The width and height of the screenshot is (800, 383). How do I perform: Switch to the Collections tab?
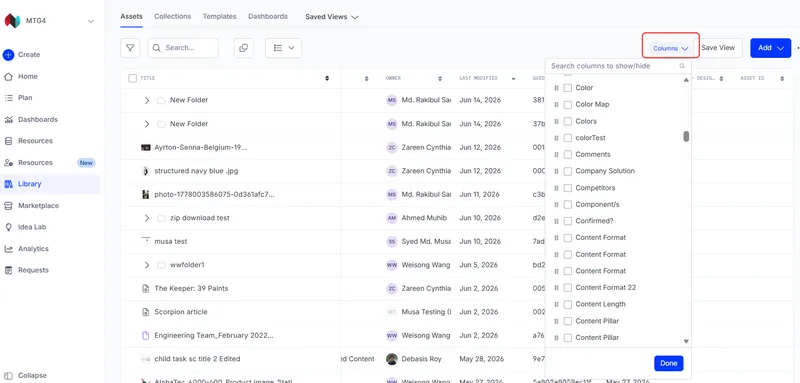tap(172, 16)
